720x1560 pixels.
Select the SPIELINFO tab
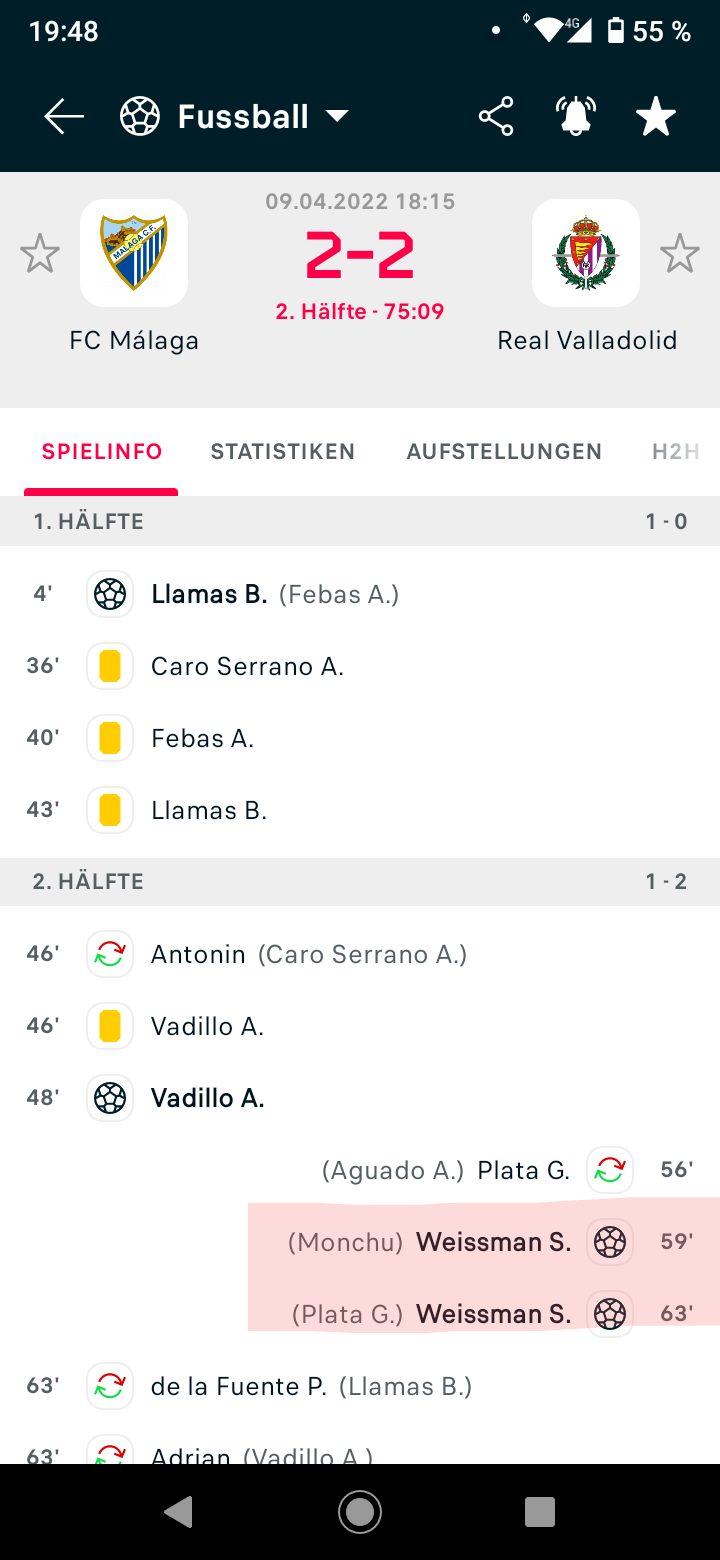coord(102,451)
